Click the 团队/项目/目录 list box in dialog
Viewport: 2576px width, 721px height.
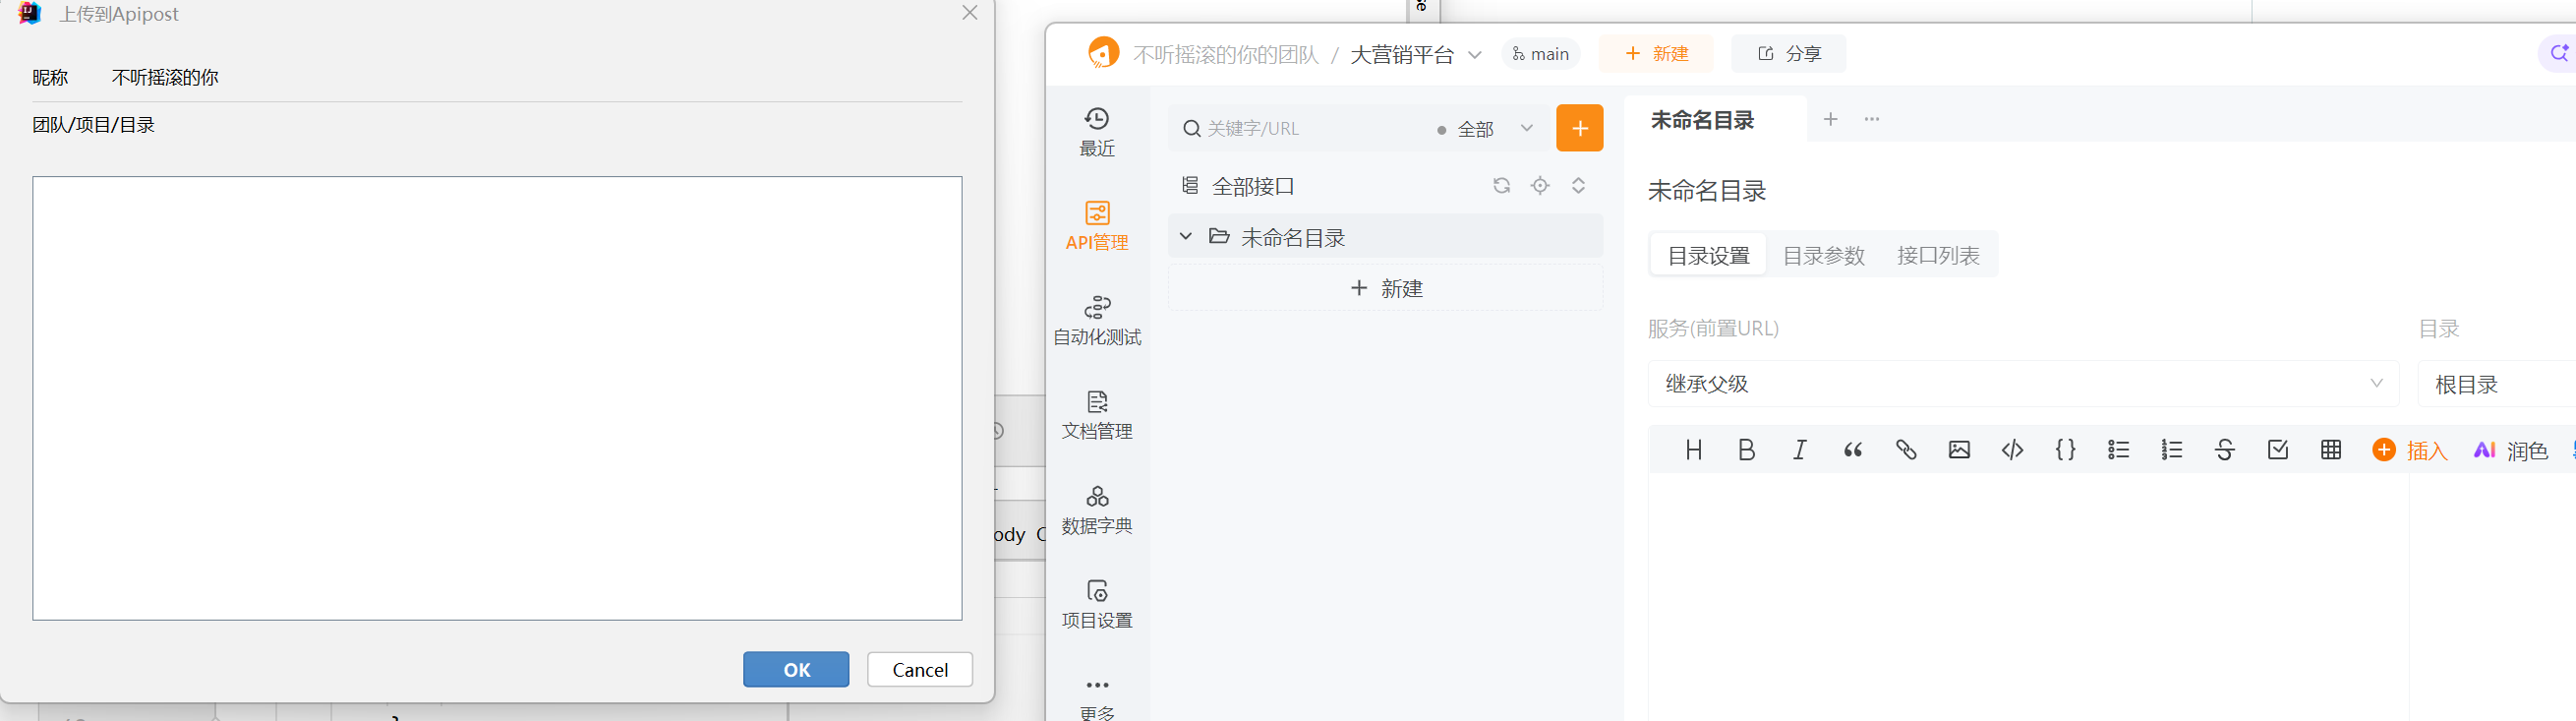(497, 398)
